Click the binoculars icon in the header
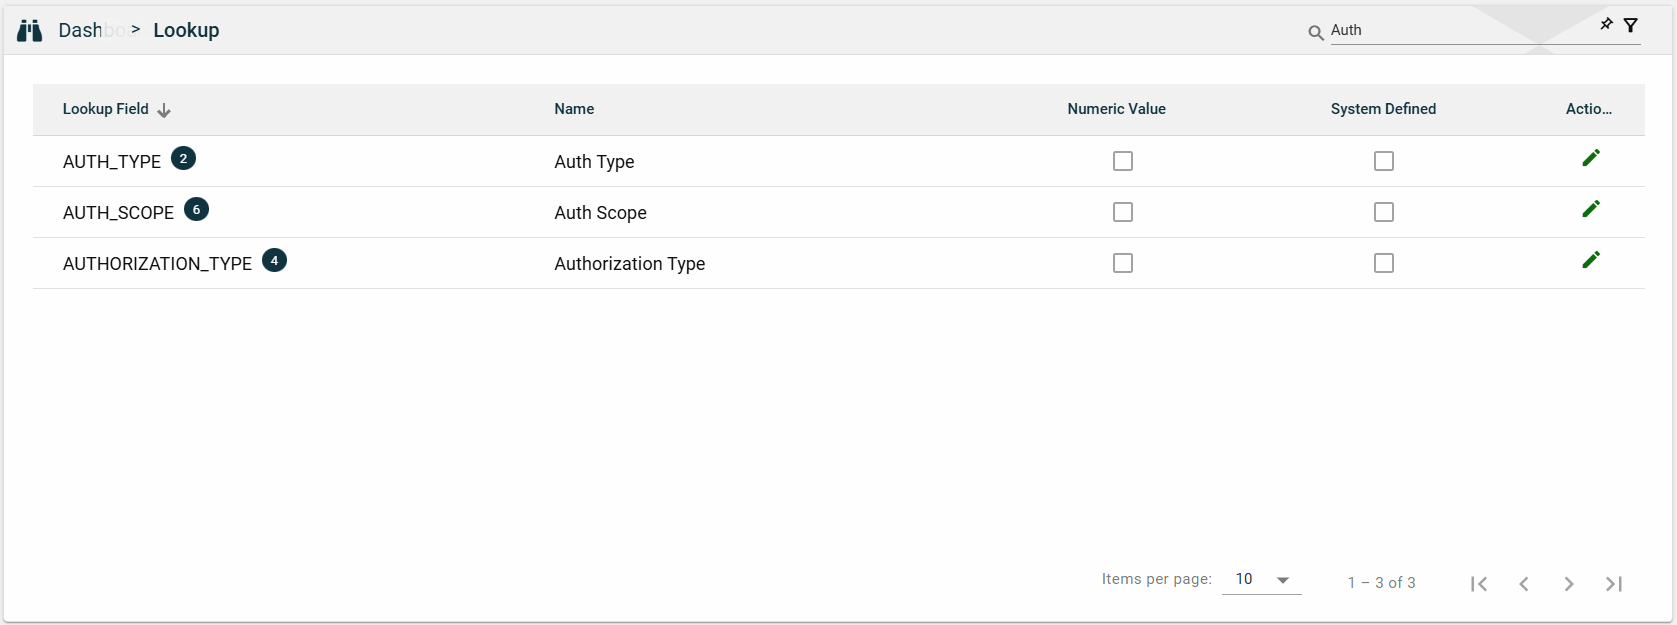Image resolution: width=1677 pixels, height=625 pixels. (x=30, y=31)
